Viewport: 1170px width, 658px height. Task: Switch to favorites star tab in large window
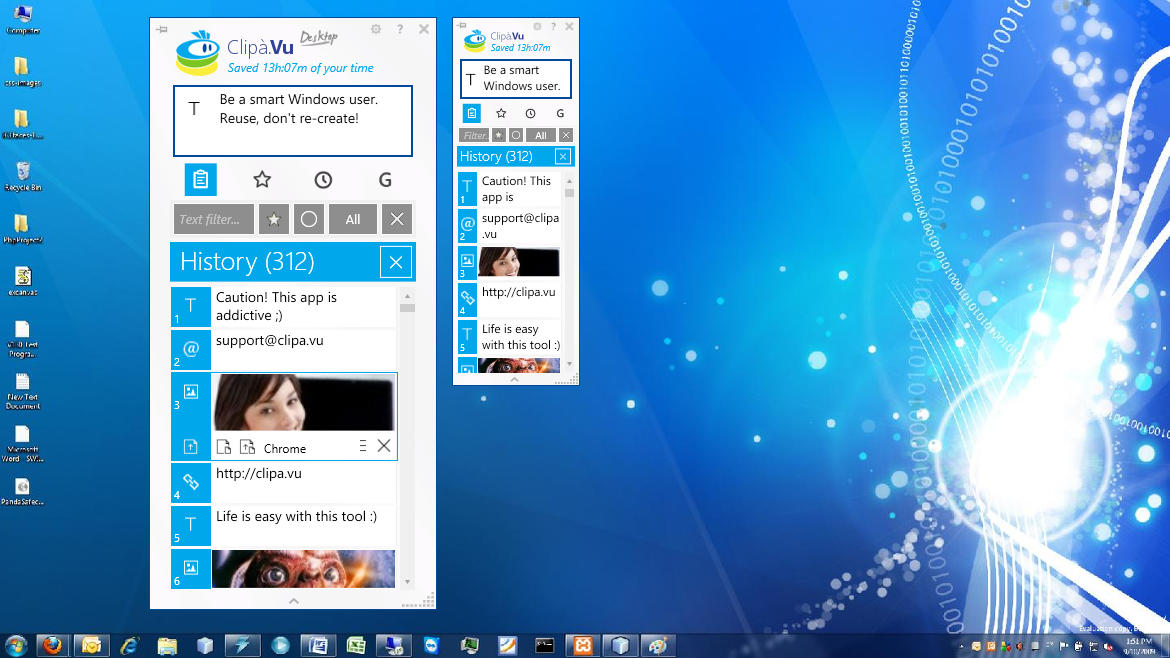tap(262, 180)
